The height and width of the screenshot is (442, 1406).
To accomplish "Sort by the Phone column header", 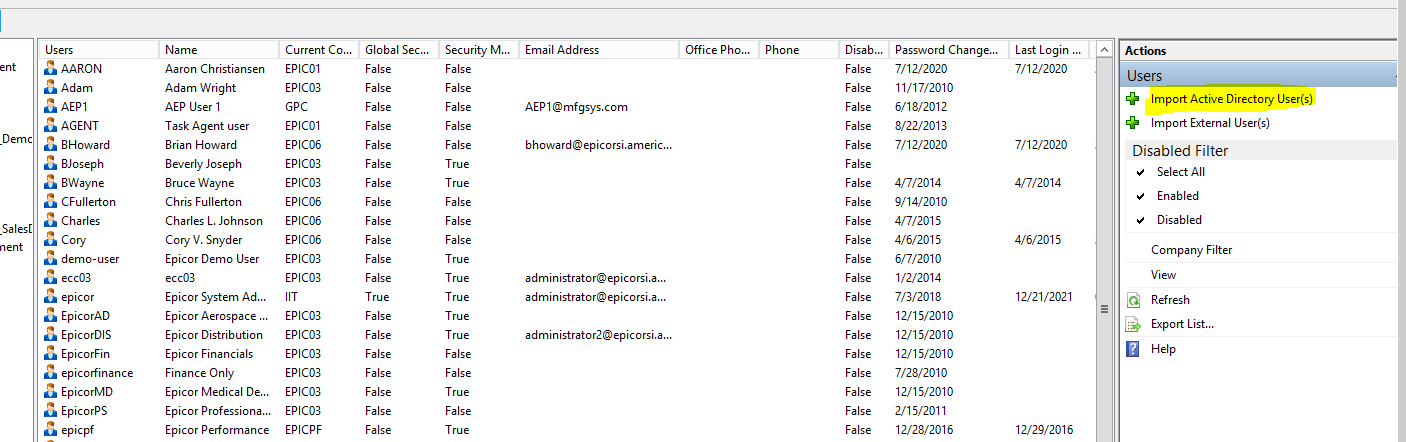I will click(x=799, y=50).
